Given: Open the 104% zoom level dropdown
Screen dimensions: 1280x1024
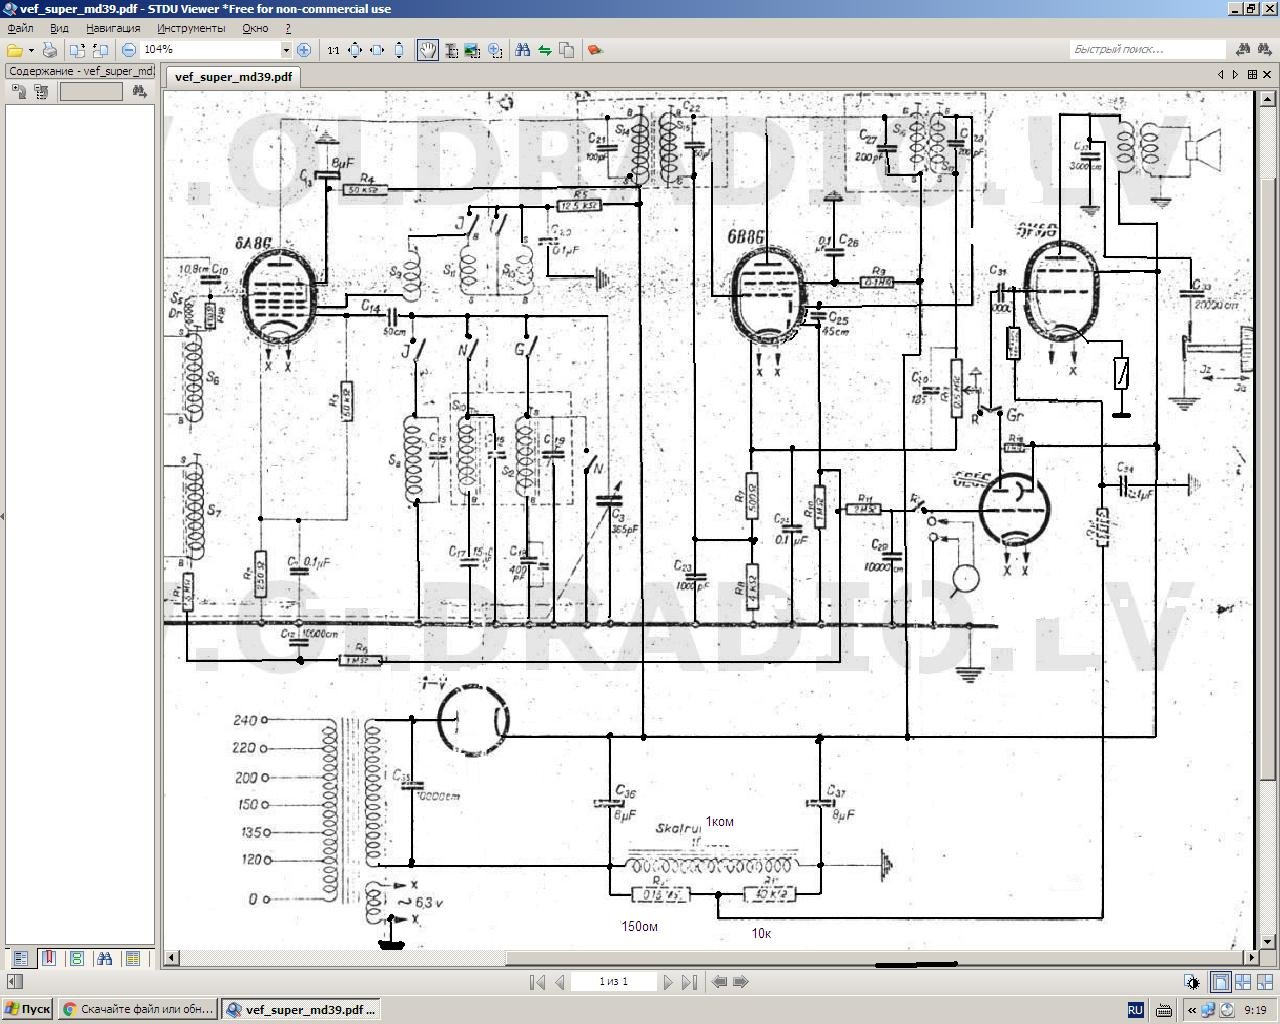Looking at the screenshot, I should [x=286, y=50].
